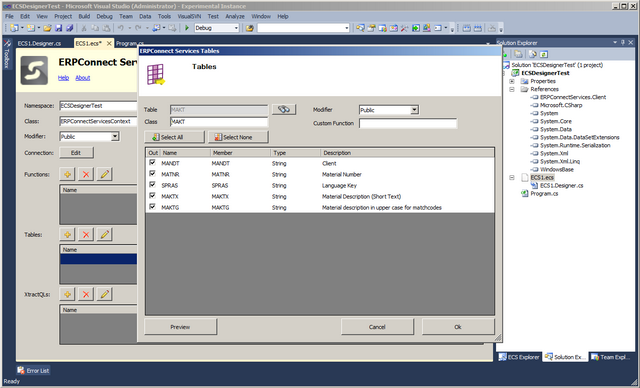This screenshot has width=640, height=388.
Task: Click the connection Edit button
Action: coord(76,153)
